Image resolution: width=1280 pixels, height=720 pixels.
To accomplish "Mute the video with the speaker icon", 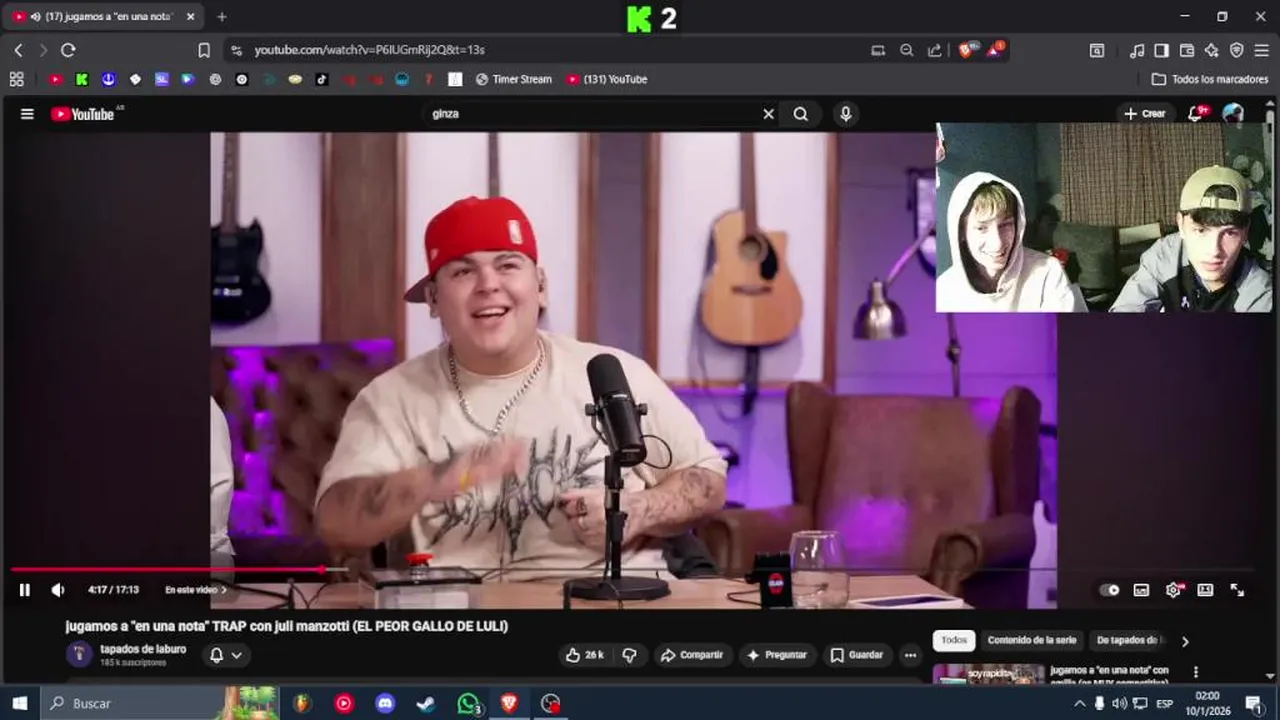I will tap(58, 590).
